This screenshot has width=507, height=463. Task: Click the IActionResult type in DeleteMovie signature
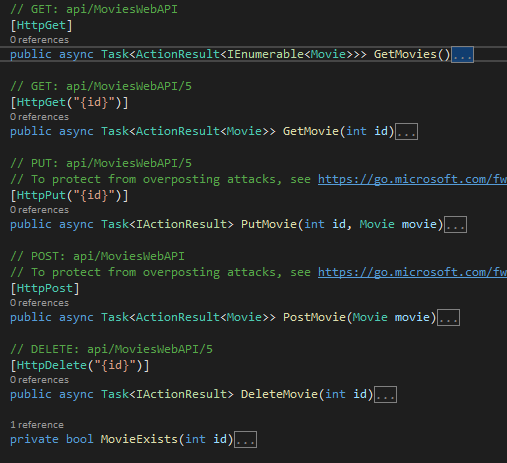[181, 394]
